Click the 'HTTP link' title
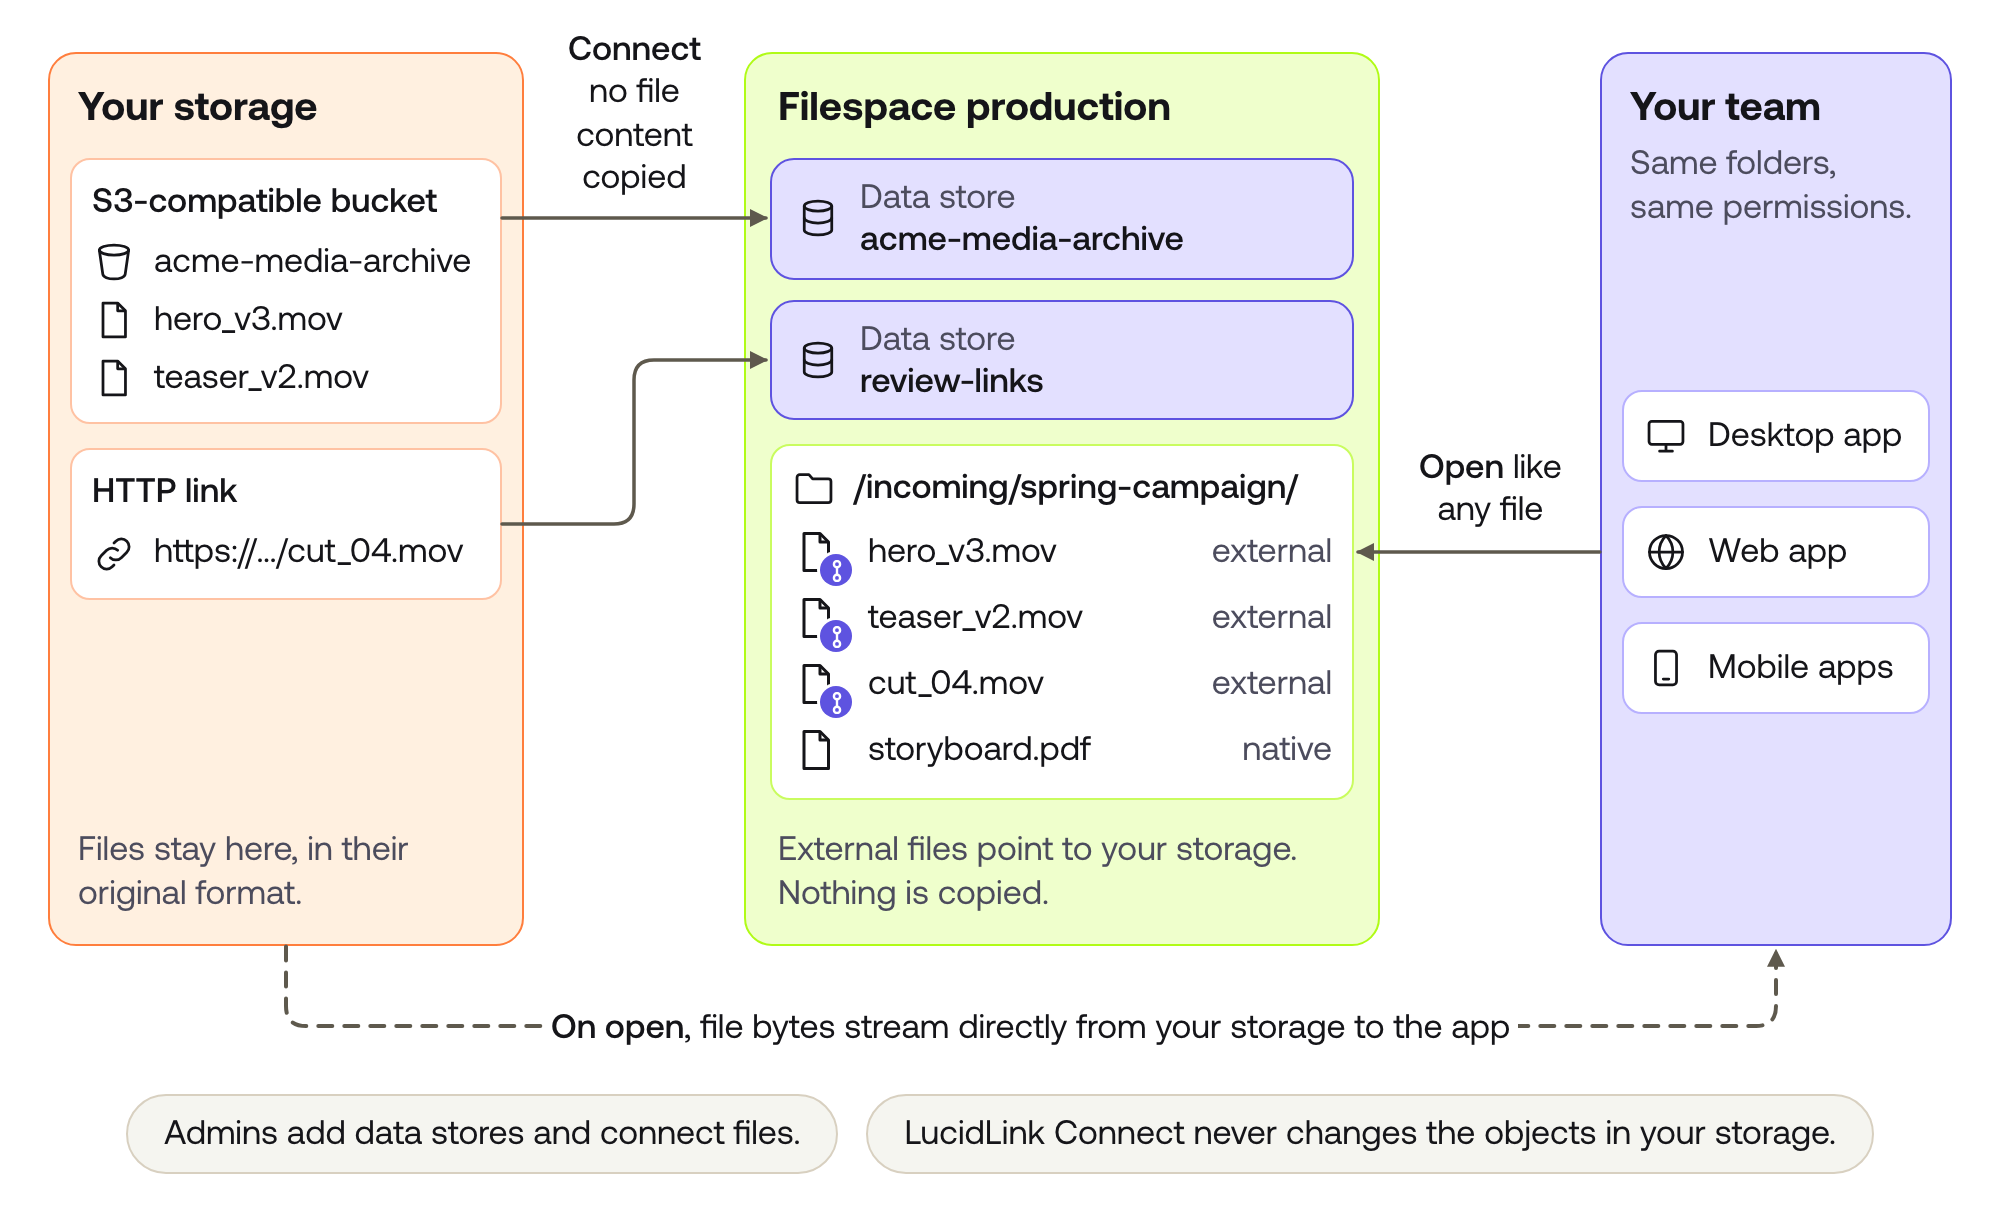This screenshot has height=1232, width=2000. pyautogui.click(x=164, y=491)
